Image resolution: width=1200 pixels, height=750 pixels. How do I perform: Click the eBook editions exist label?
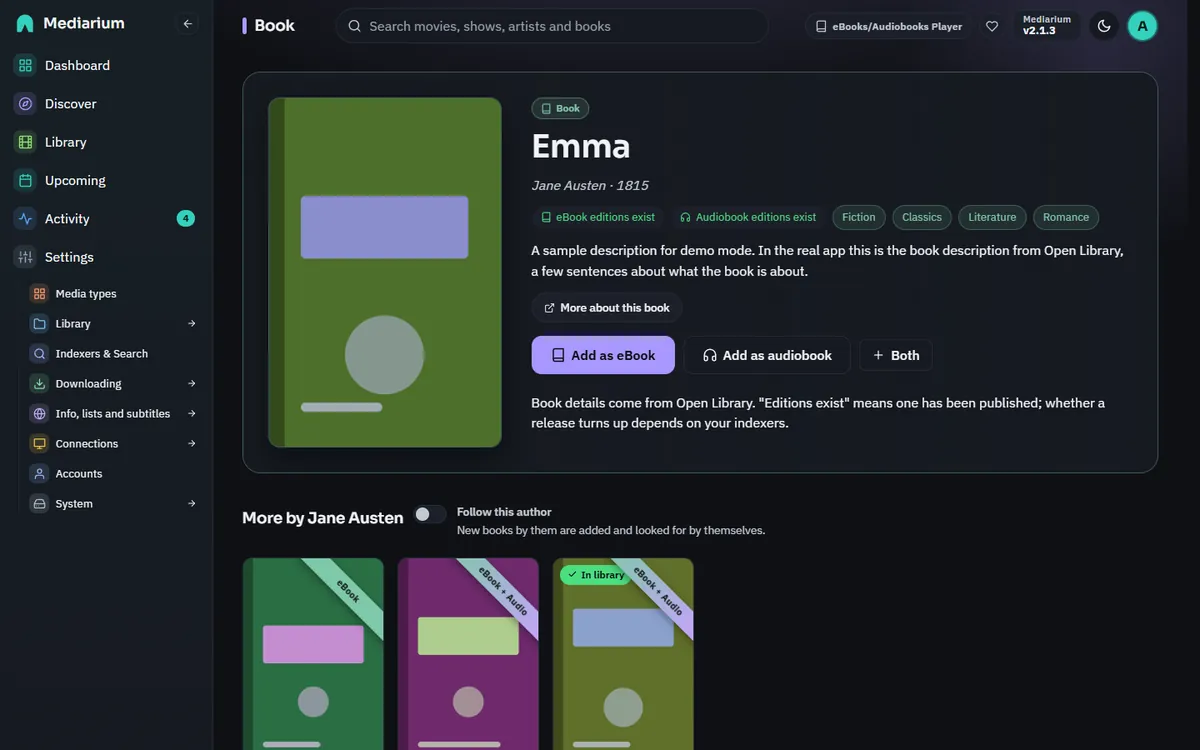point(598,217)
